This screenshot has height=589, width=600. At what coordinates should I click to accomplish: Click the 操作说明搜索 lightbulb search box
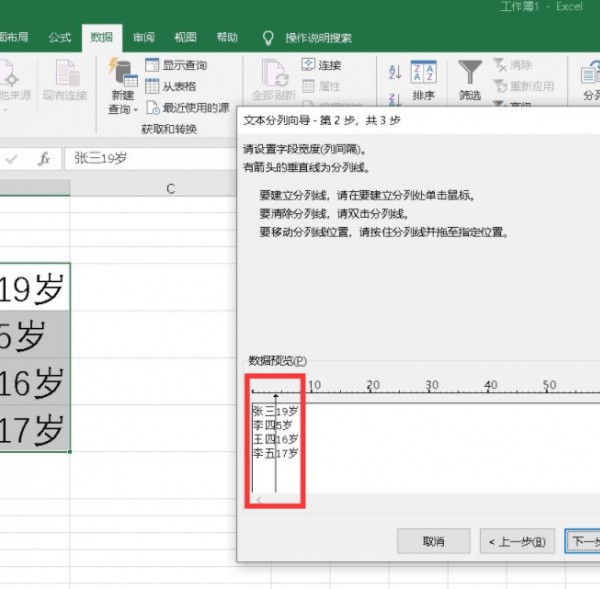[307, 38]
